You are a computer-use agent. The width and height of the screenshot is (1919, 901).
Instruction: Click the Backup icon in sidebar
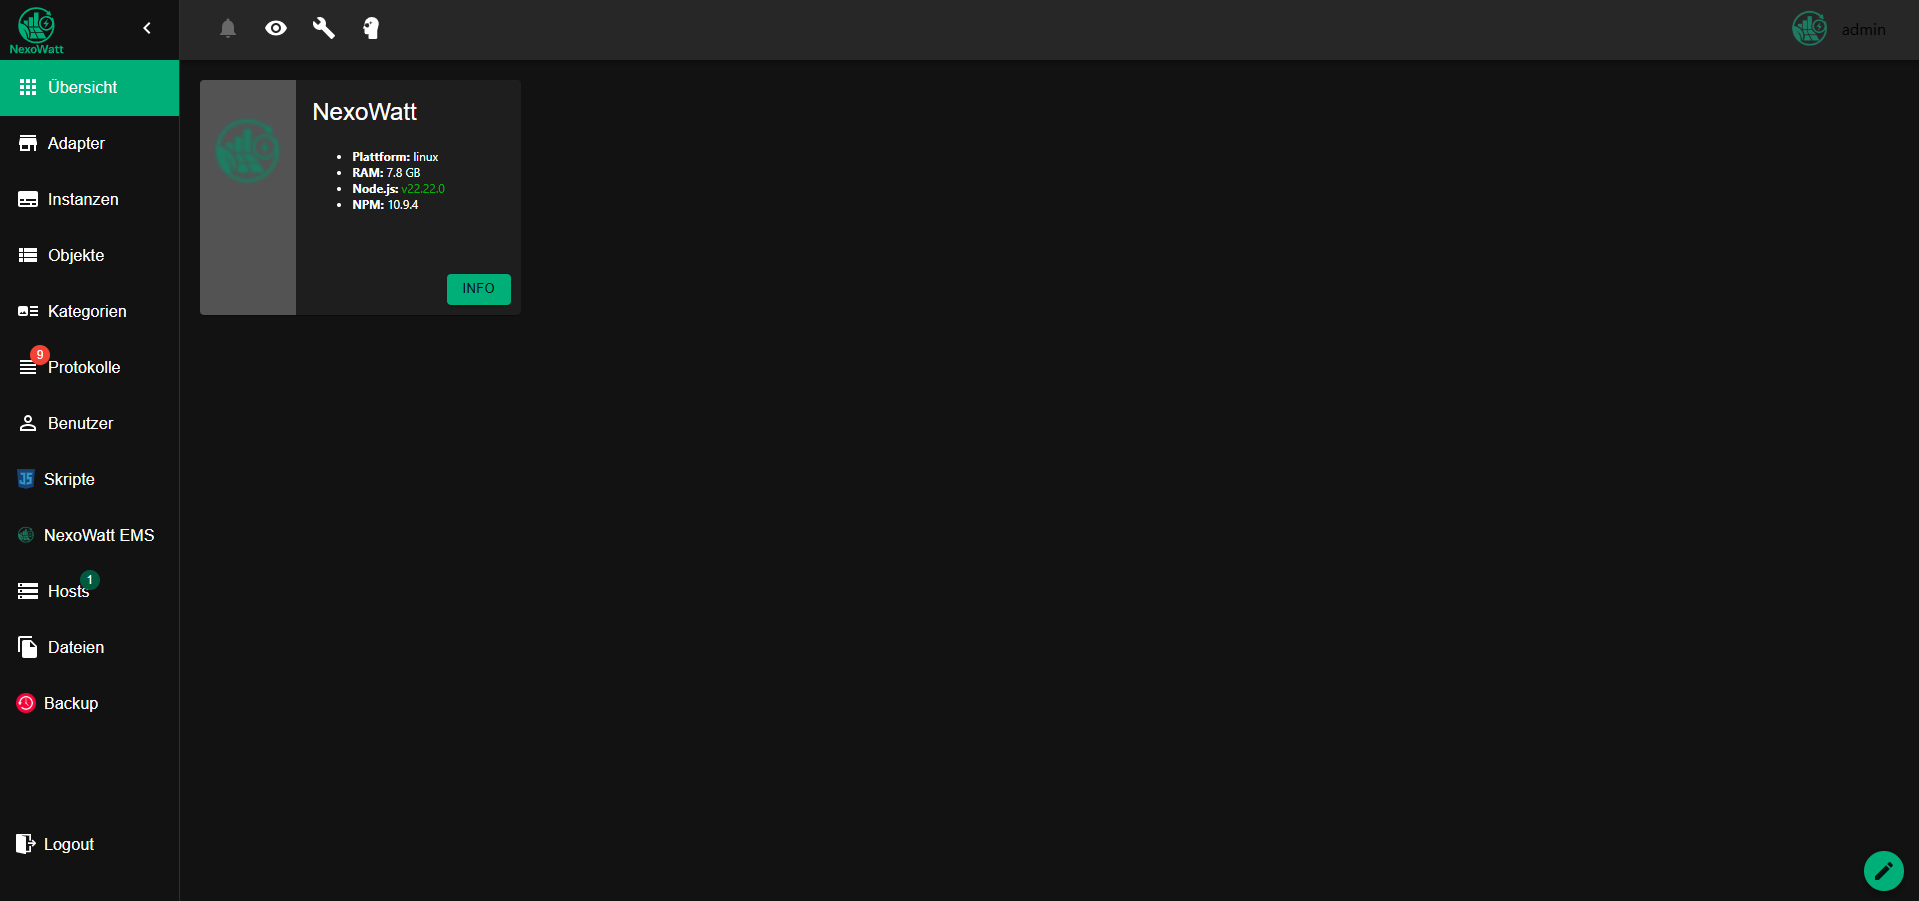pos(26,703)
